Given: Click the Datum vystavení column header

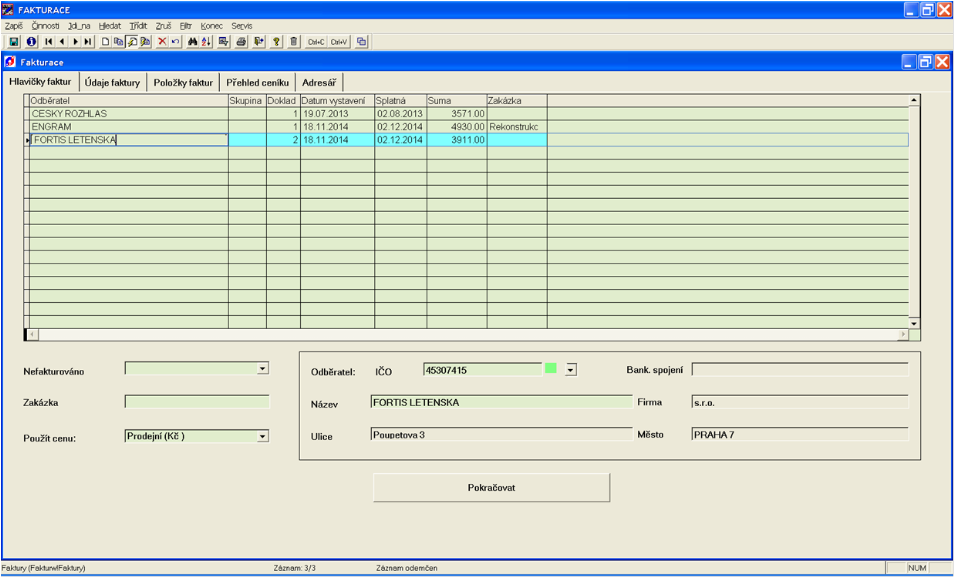Looking at the screenshot, I should 338,101.
